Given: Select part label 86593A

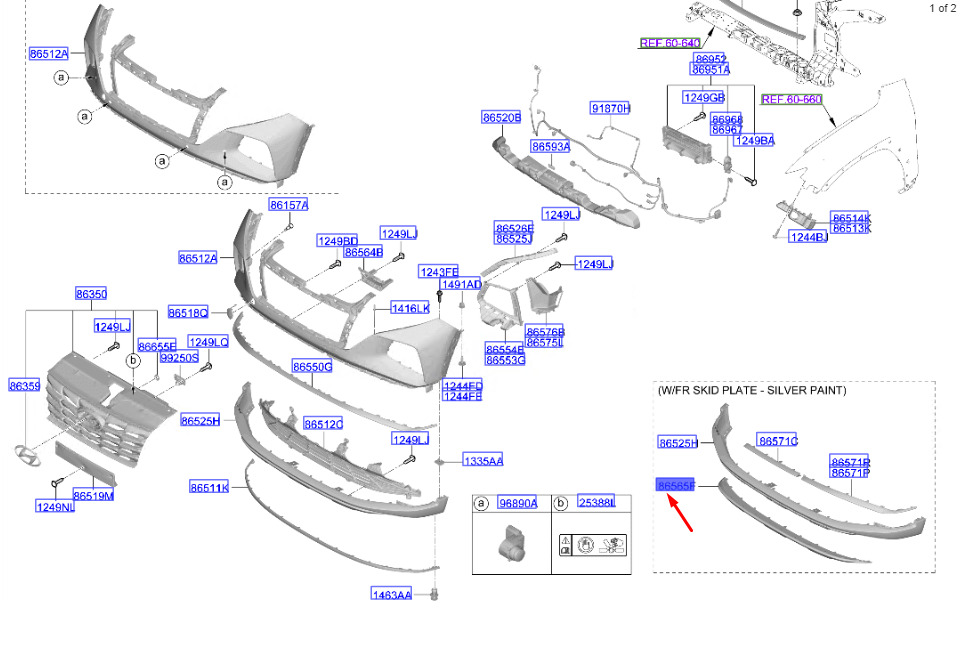Looking at the screenshot, I should tap(551, 146).
